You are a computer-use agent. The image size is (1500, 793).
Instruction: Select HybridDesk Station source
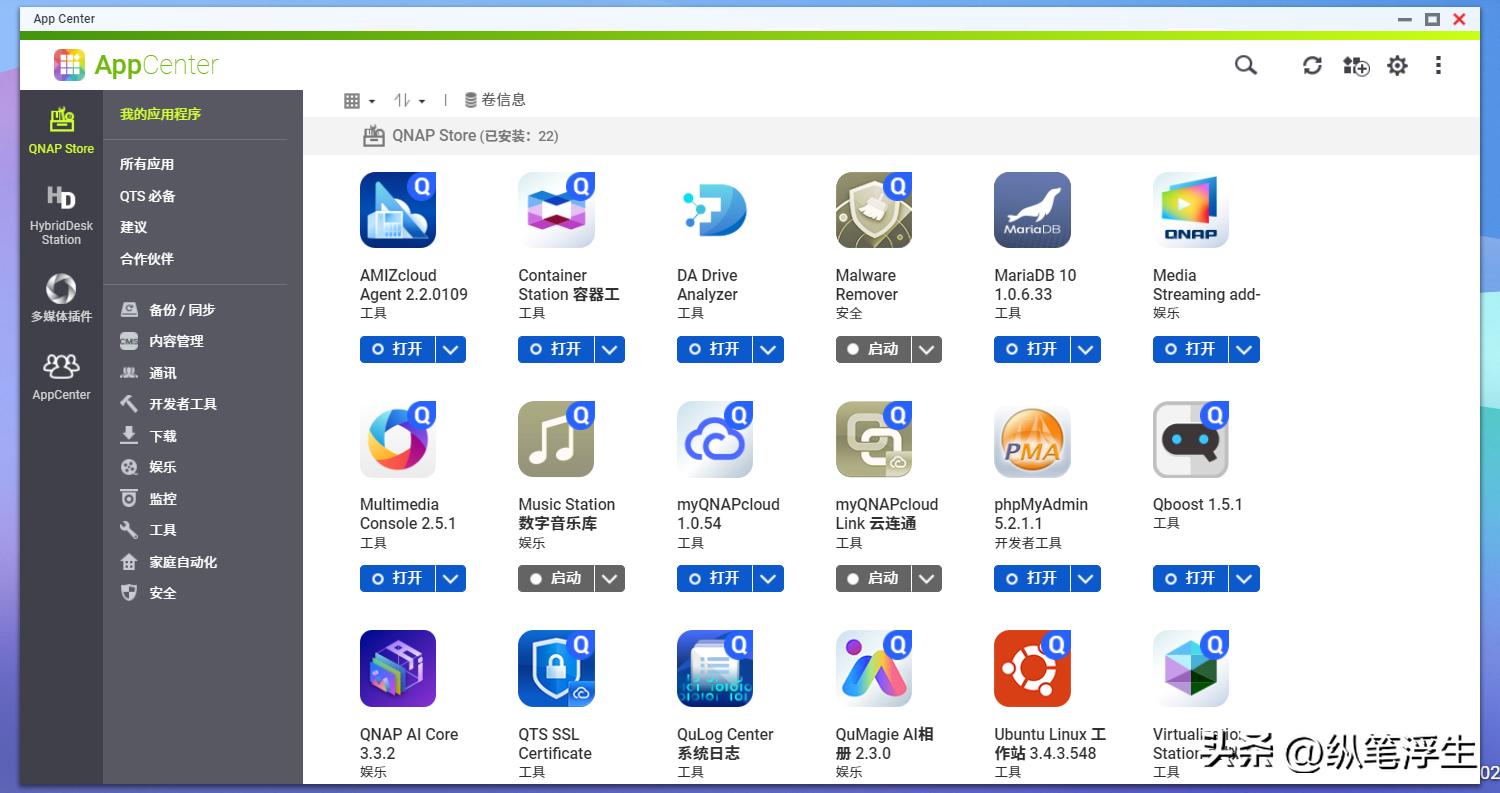(x=61, y=214)
